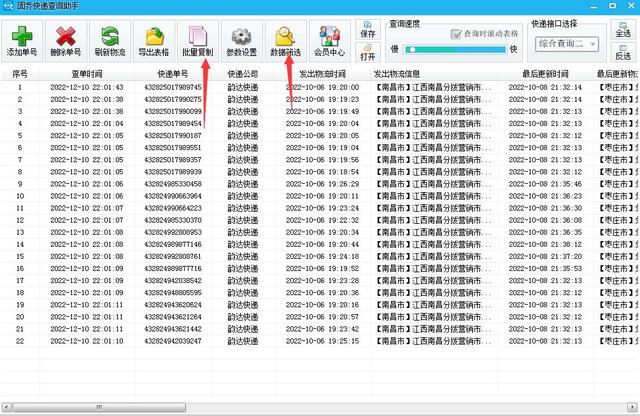
Task: Select tracking number 432824992808953
Action: point(173,232)
